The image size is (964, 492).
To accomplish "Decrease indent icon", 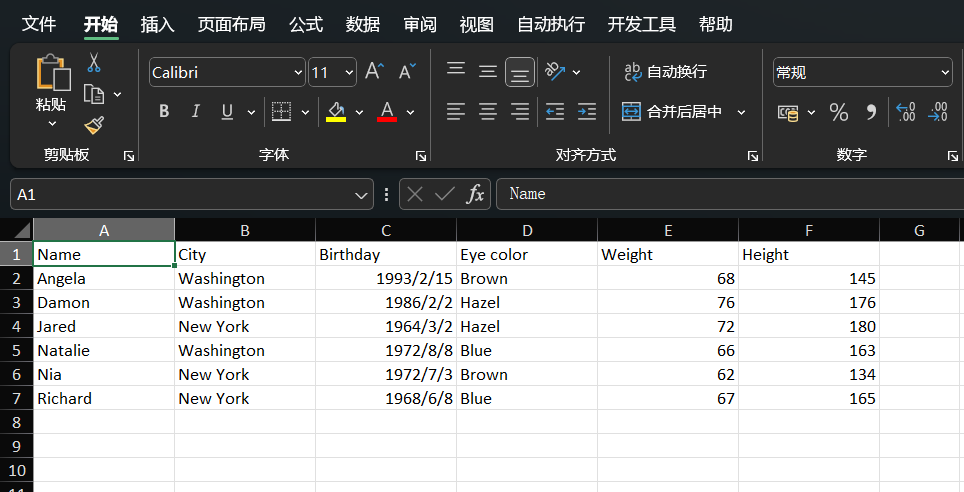I will [555, 111].
